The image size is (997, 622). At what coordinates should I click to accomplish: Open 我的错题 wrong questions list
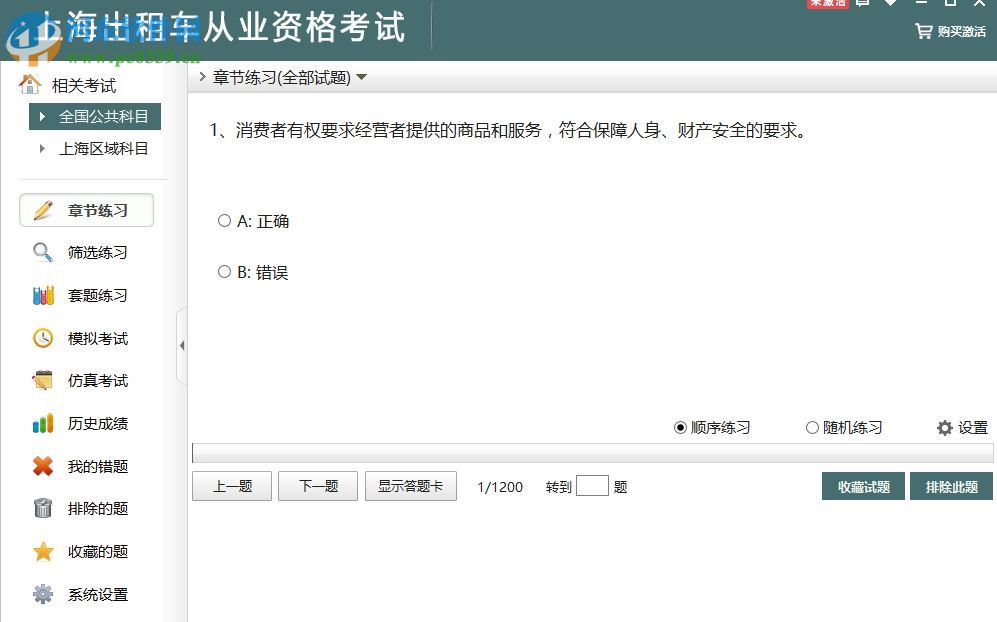[97, 466]
